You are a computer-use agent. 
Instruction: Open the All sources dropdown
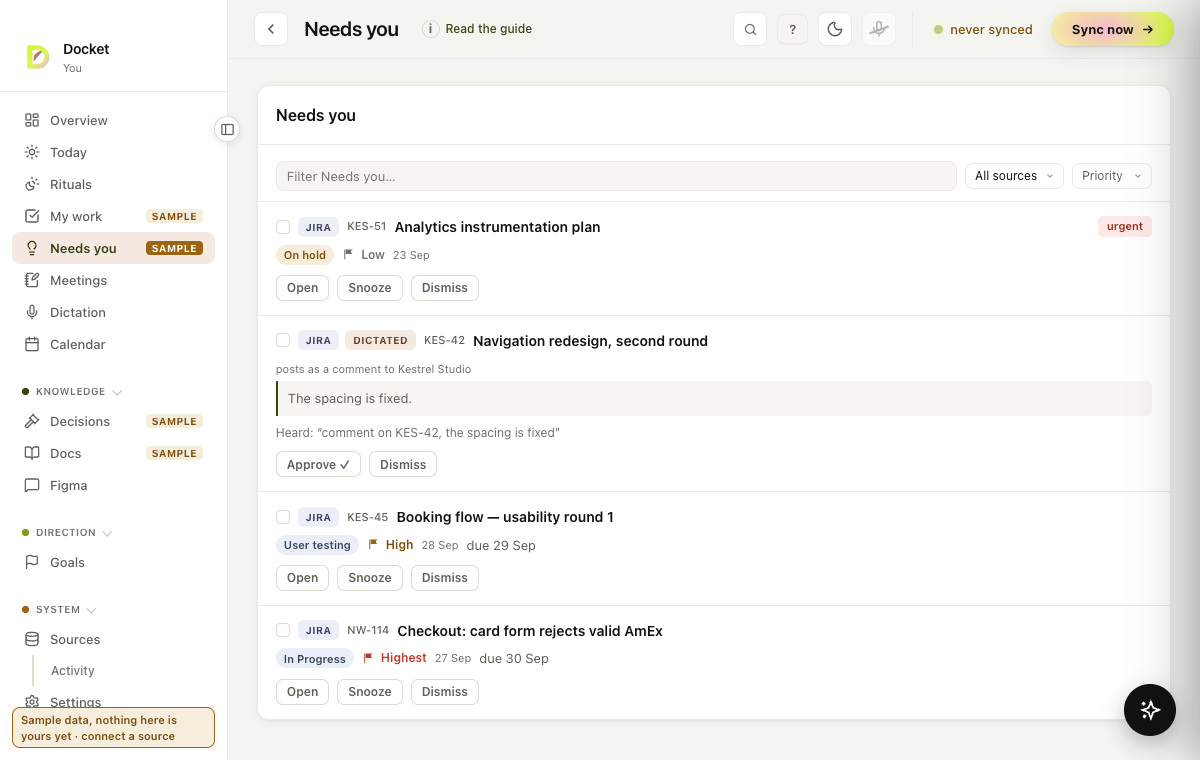pos(1014,176)
